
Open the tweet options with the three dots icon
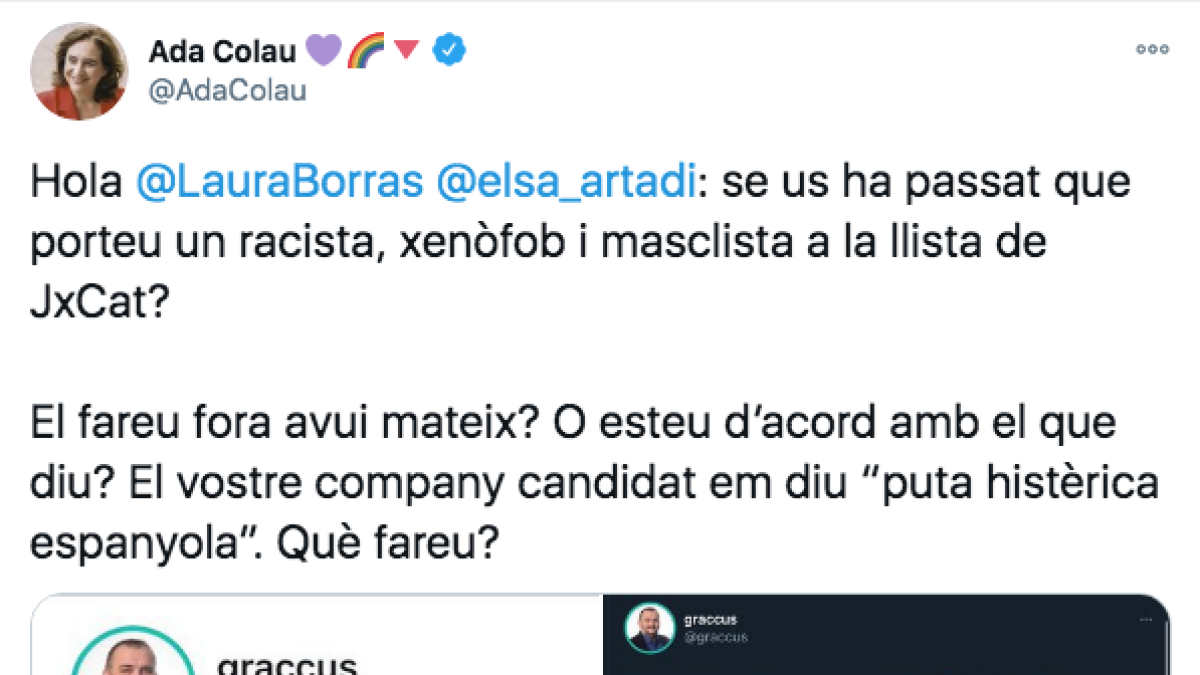tap(1152, 49)
